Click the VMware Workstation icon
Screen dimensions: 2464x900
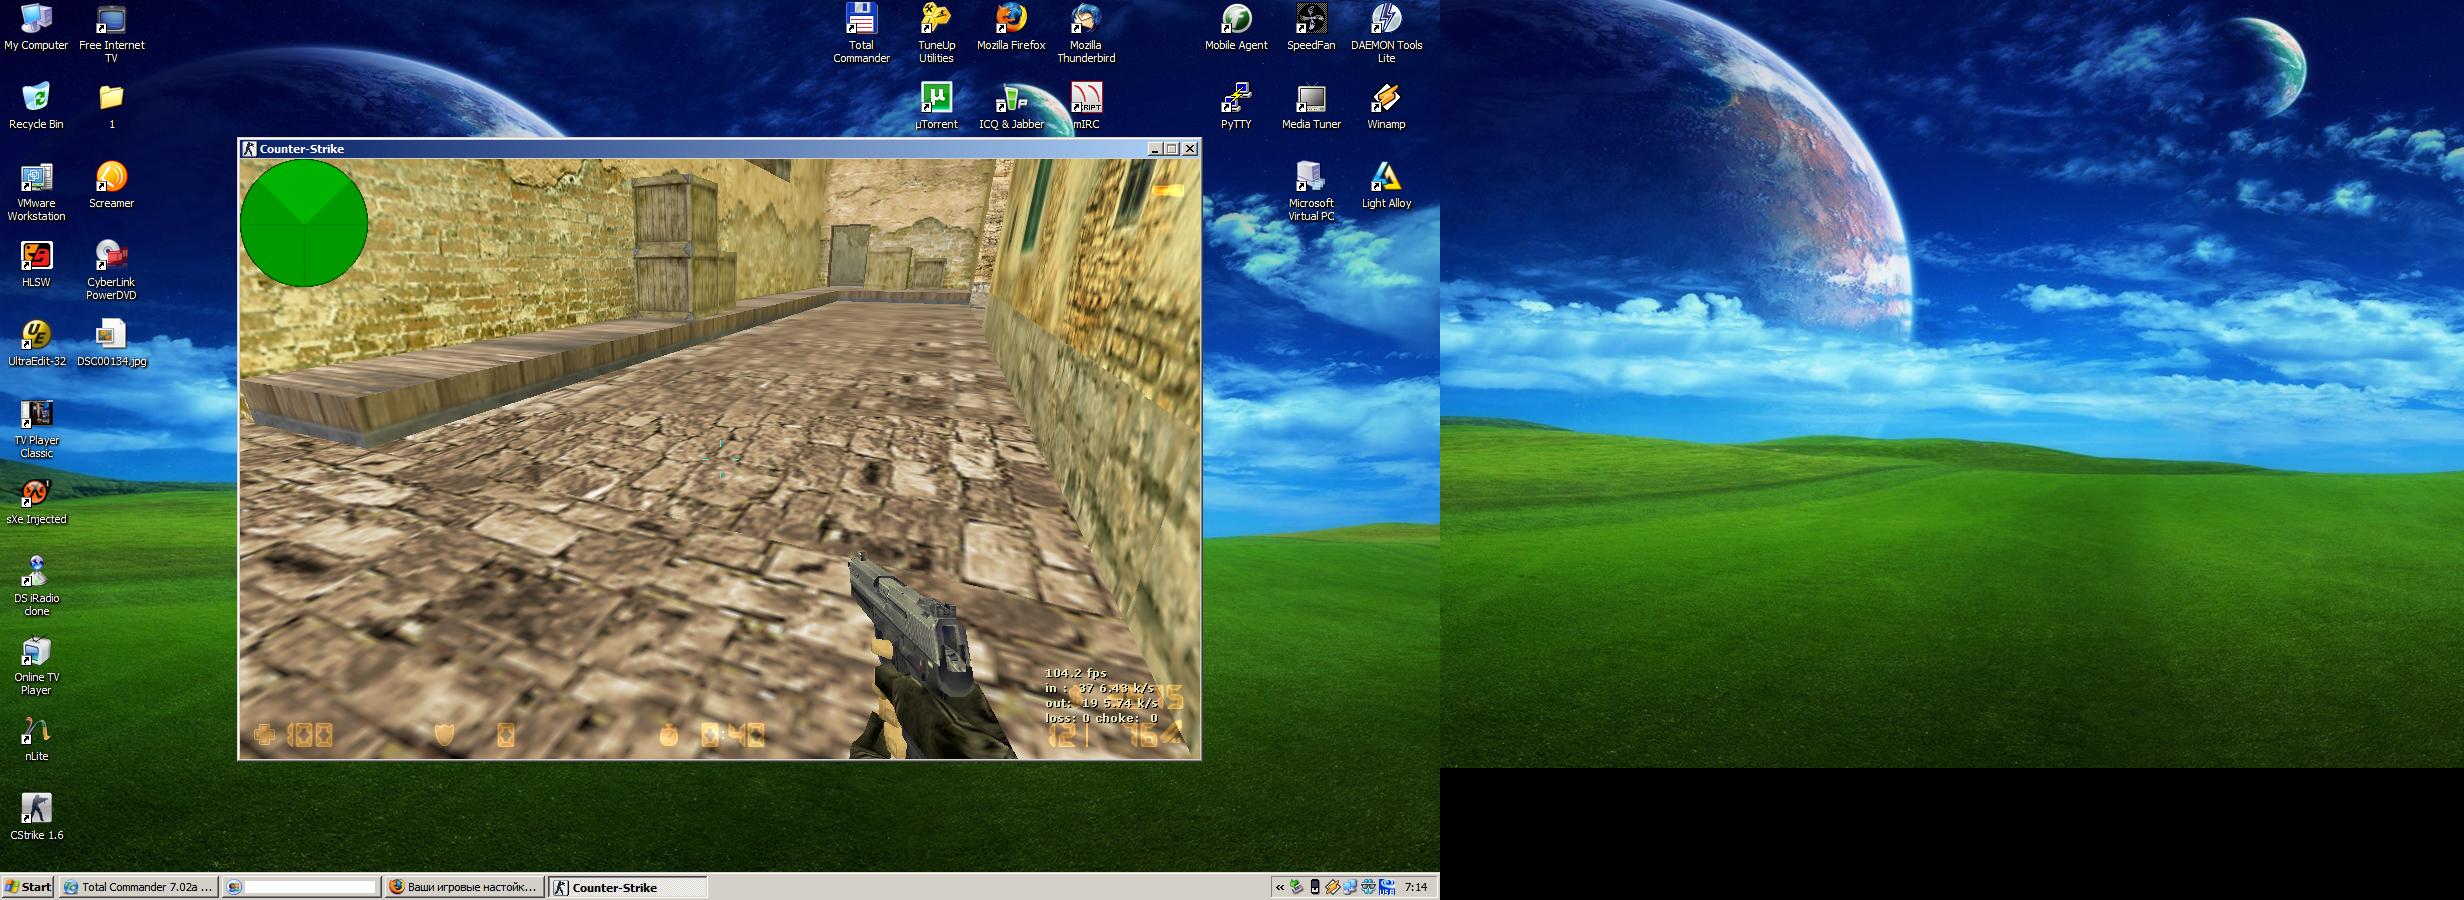coord(36,178)
